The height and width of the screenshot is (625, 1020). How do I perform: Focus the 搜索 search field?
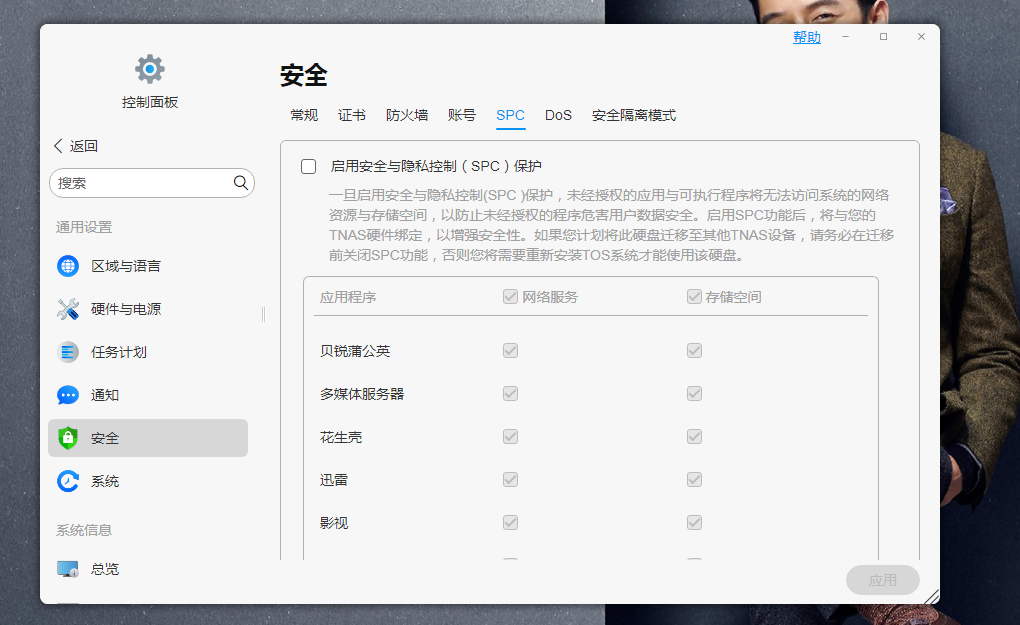[x=152, y=183]
